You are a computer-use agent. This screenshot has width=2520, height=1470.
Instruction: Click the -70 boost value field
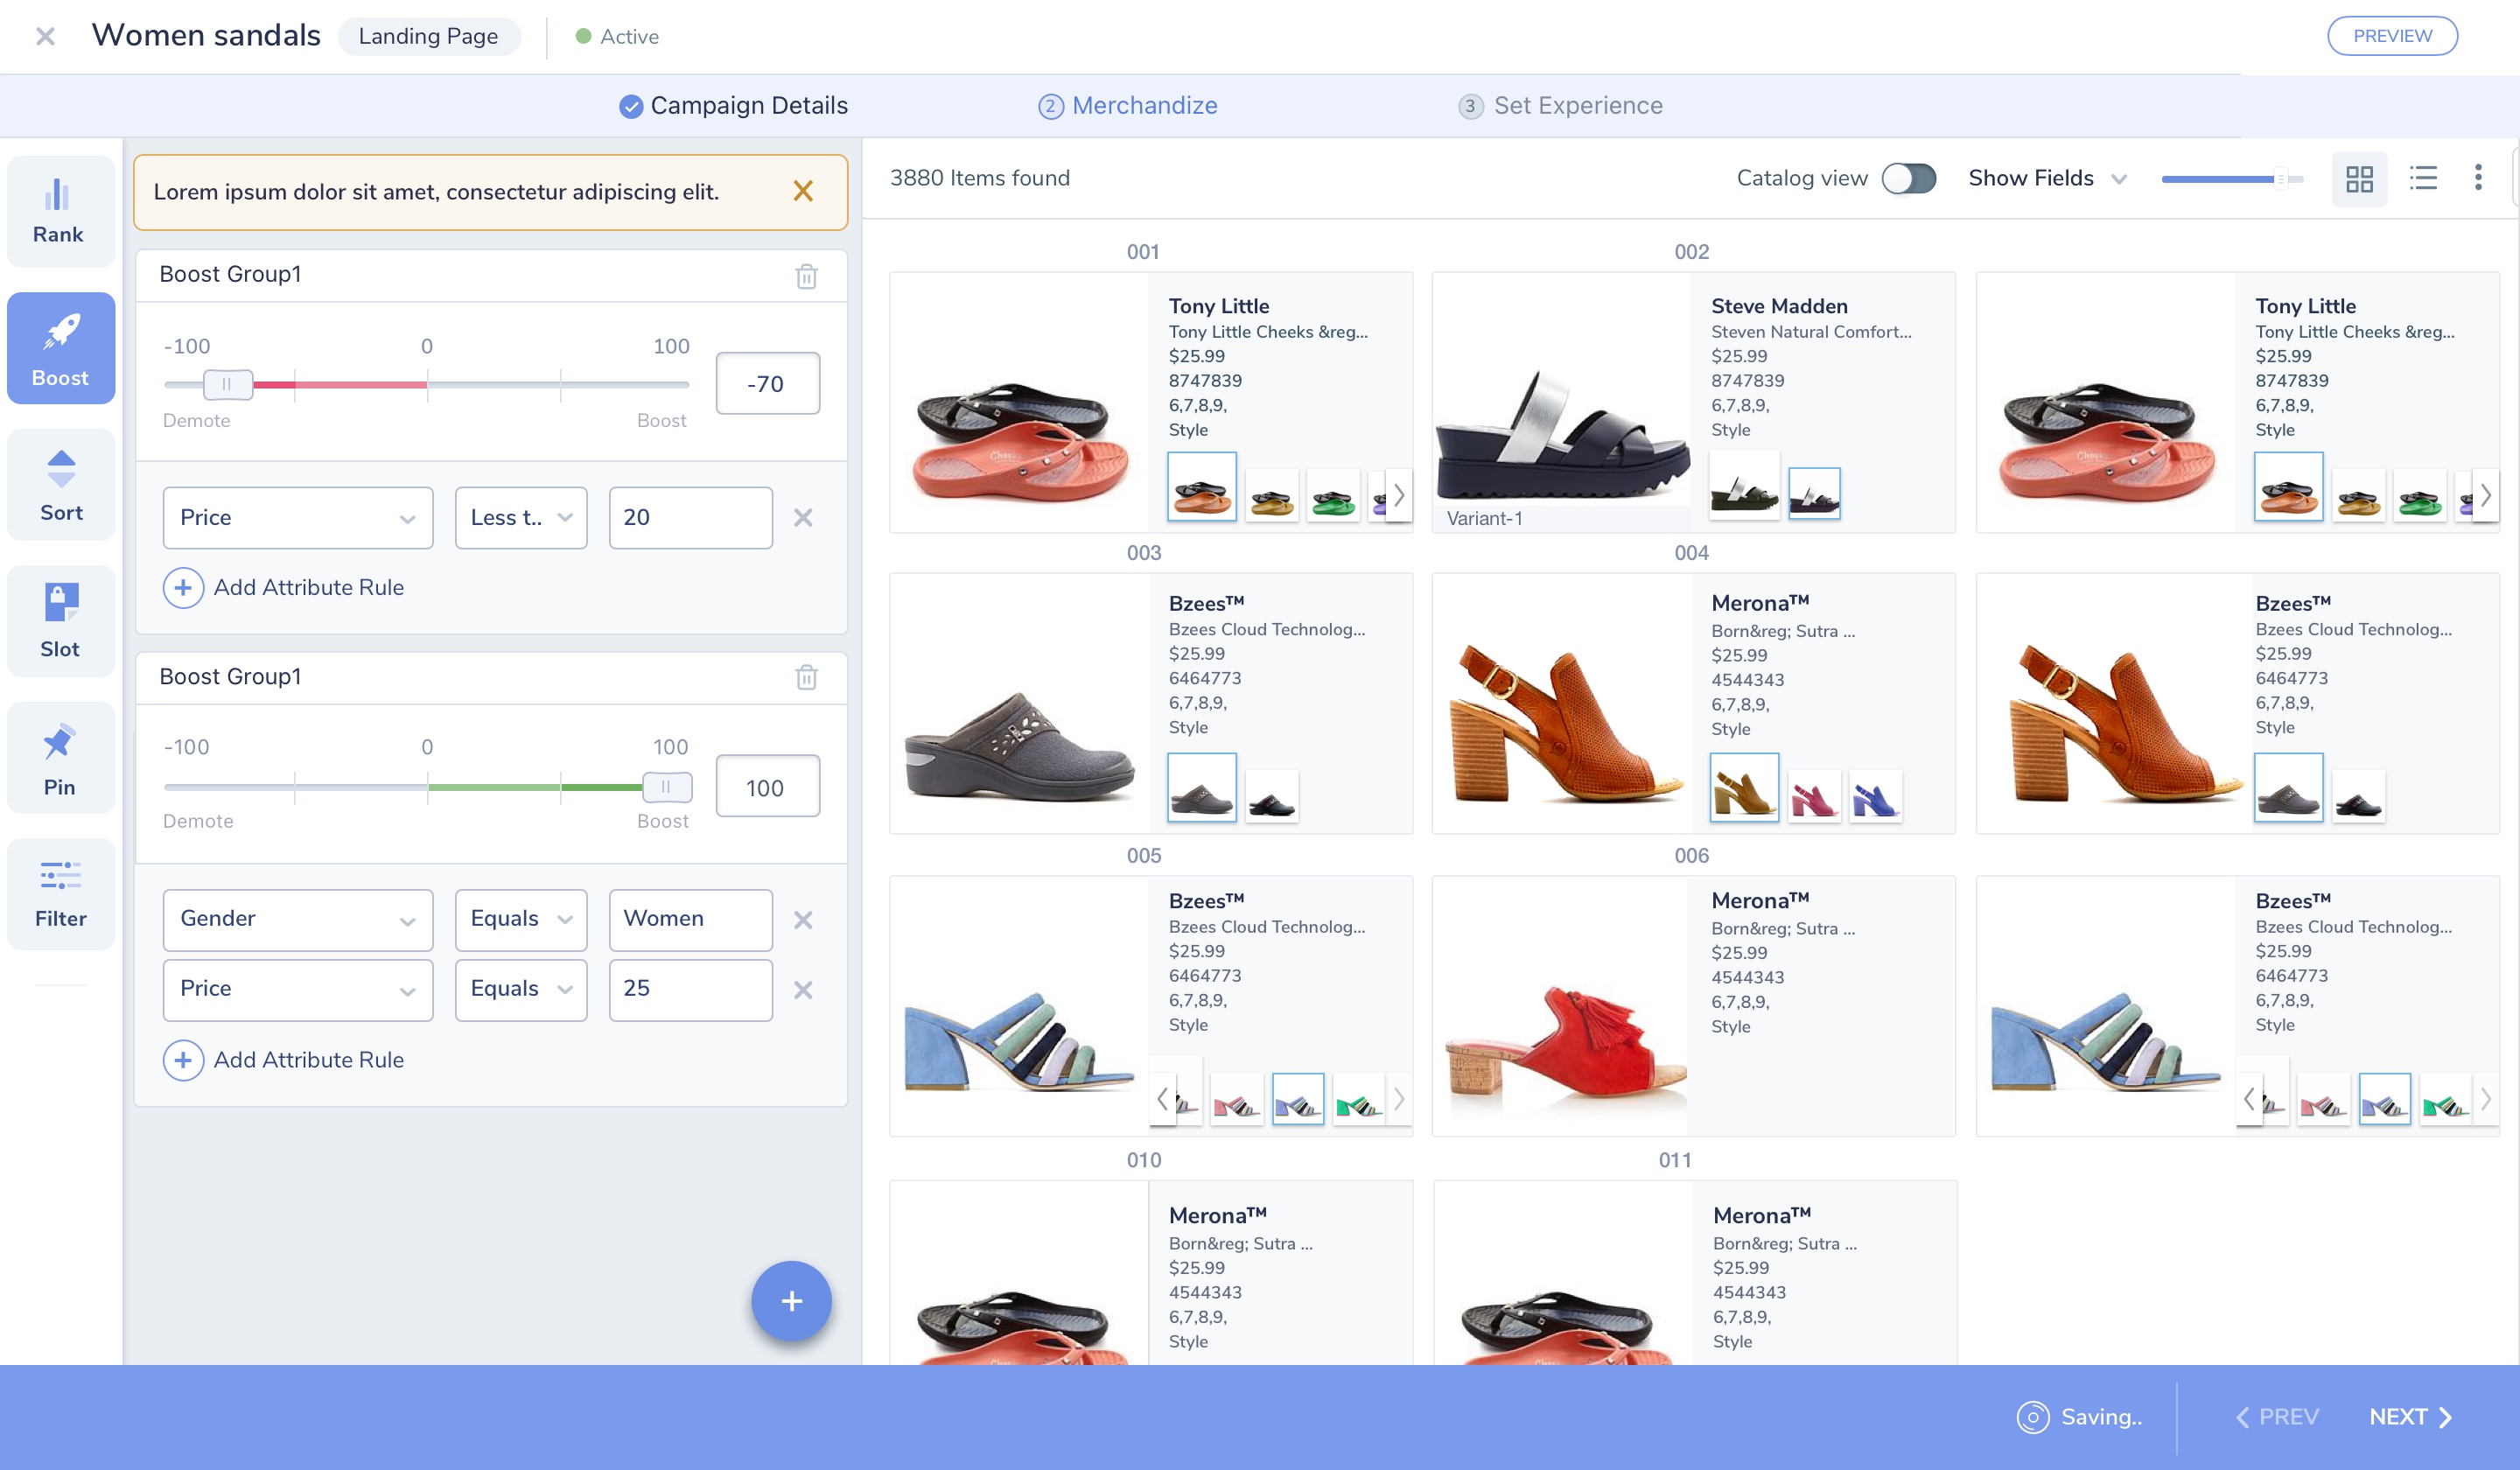768,384
